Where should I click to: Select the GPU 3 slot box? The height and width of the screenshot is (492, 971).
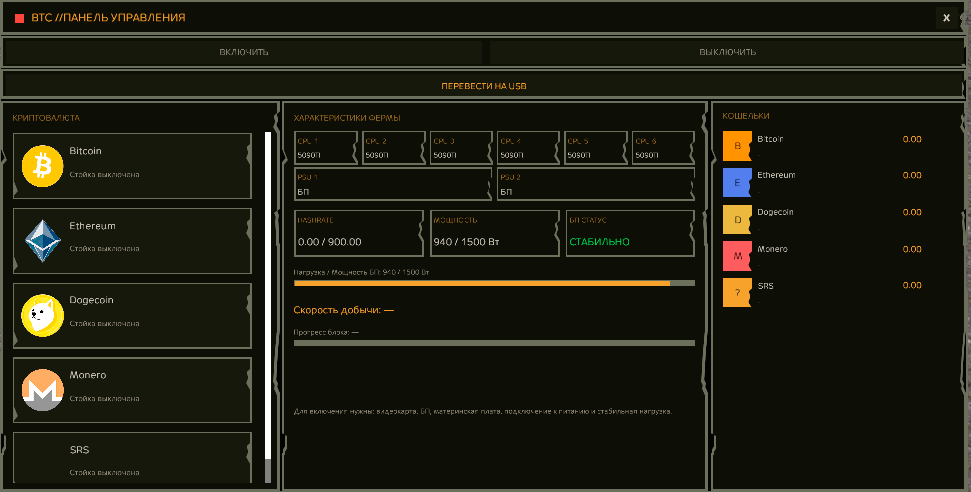tap(461, 147)
